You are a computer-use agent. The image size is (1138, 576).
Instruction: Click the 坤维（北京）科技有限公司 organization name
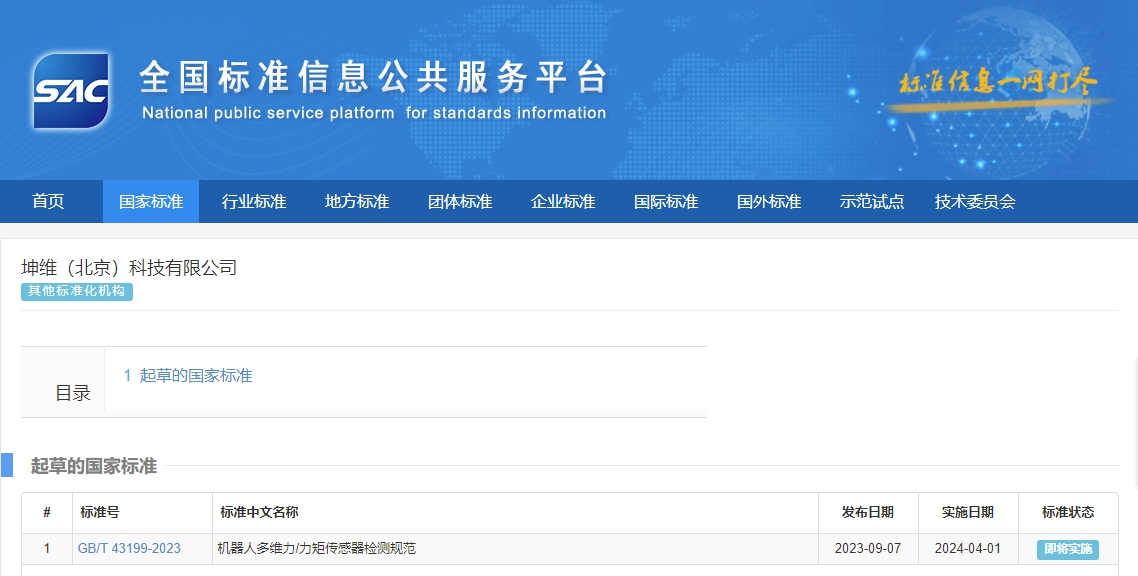coord(129,268)
